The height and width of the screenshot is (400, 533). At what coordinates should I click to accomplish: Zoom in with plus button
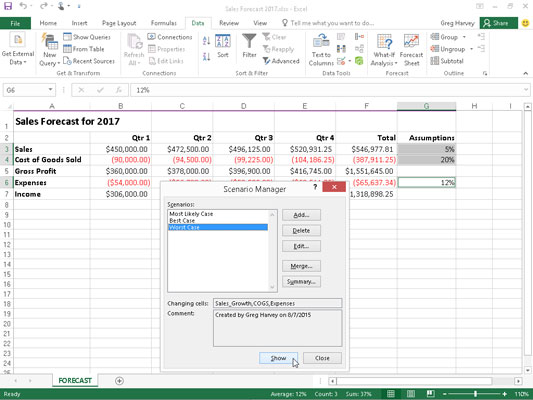(x=504, y=394)
